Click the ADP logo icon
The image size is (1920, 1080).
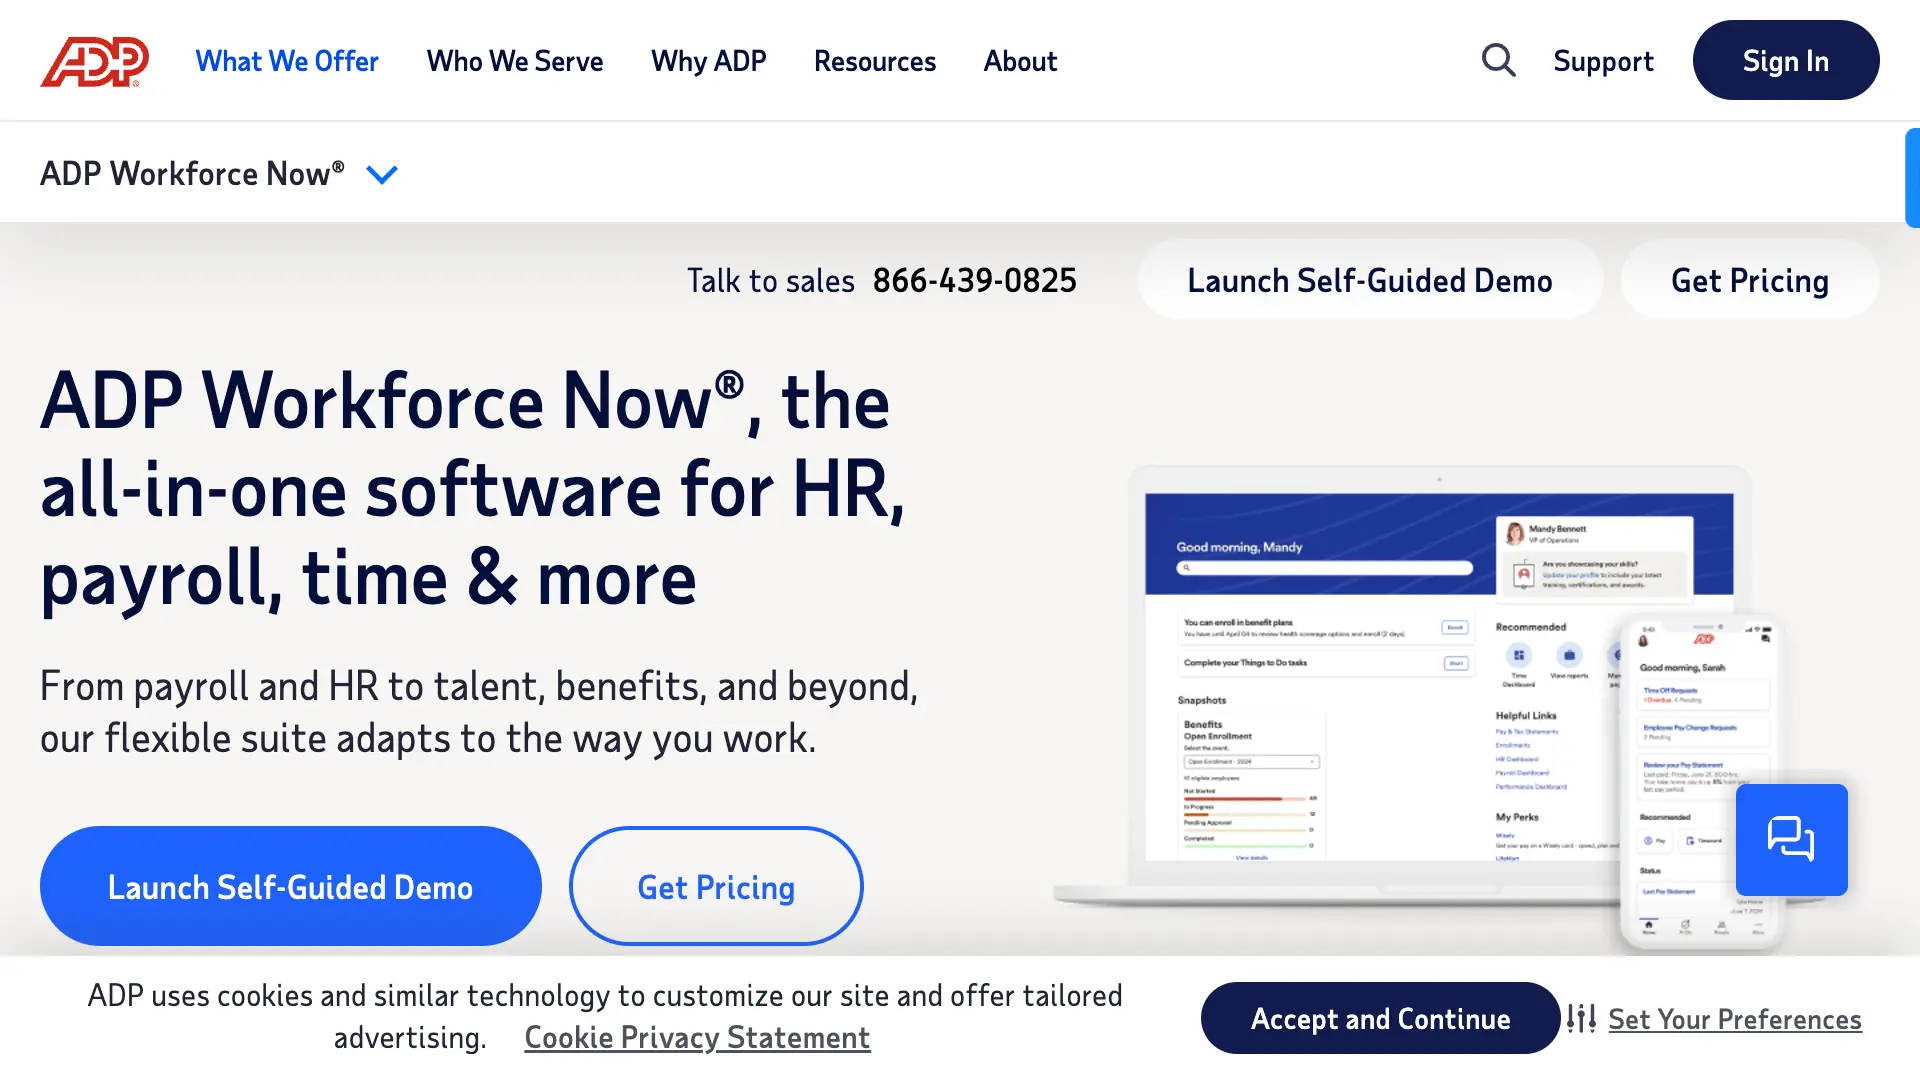[94, 59]
